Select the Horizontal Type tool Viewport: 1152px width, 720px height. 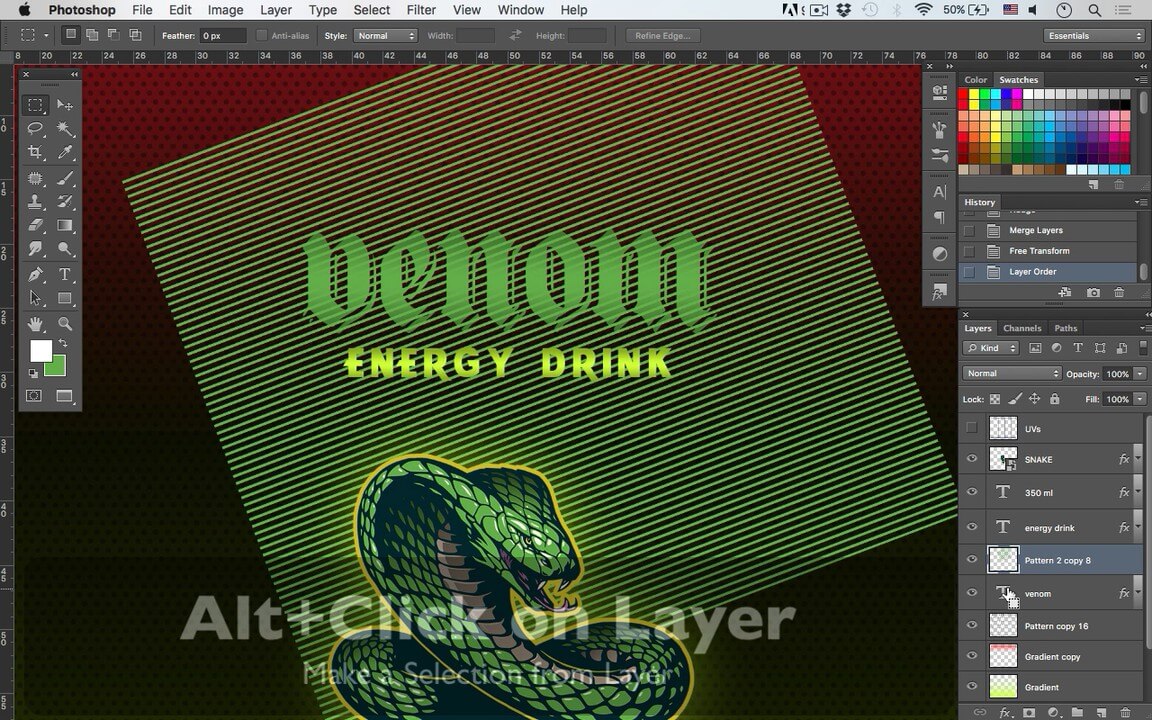[x=65, y=274]
